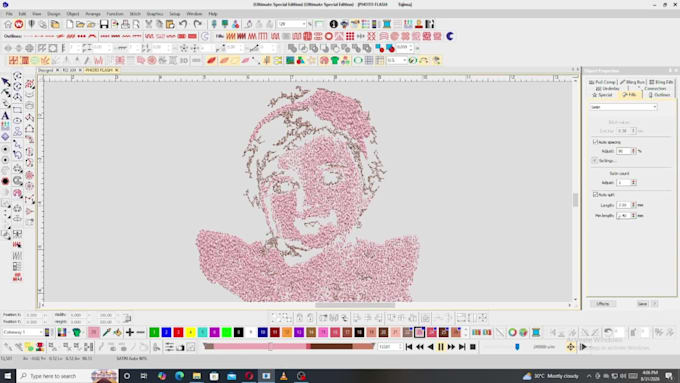This screenshot has width=680, height=383.
Task: Click the plus Add color icon
Action: (x=129, y=332)
